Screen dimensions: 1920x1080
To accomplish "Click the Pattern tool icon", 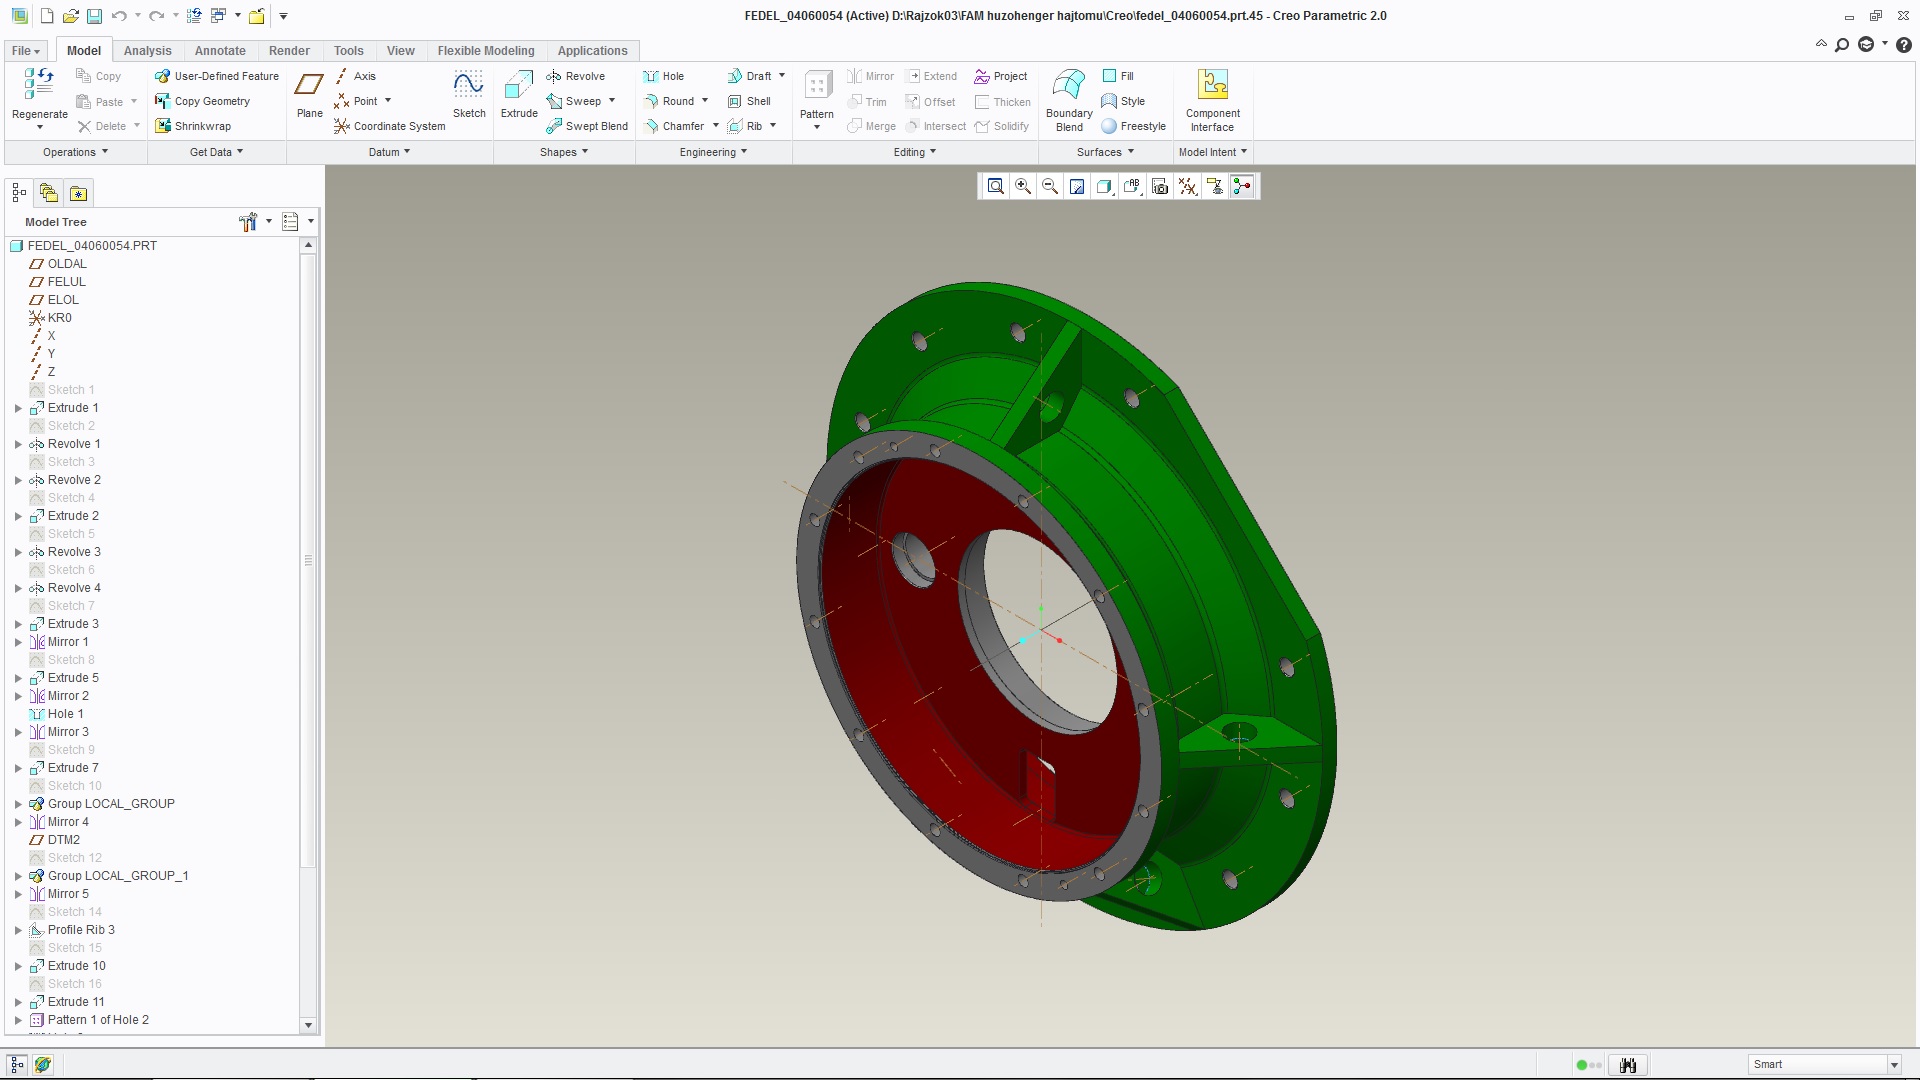I will [817, 85].
